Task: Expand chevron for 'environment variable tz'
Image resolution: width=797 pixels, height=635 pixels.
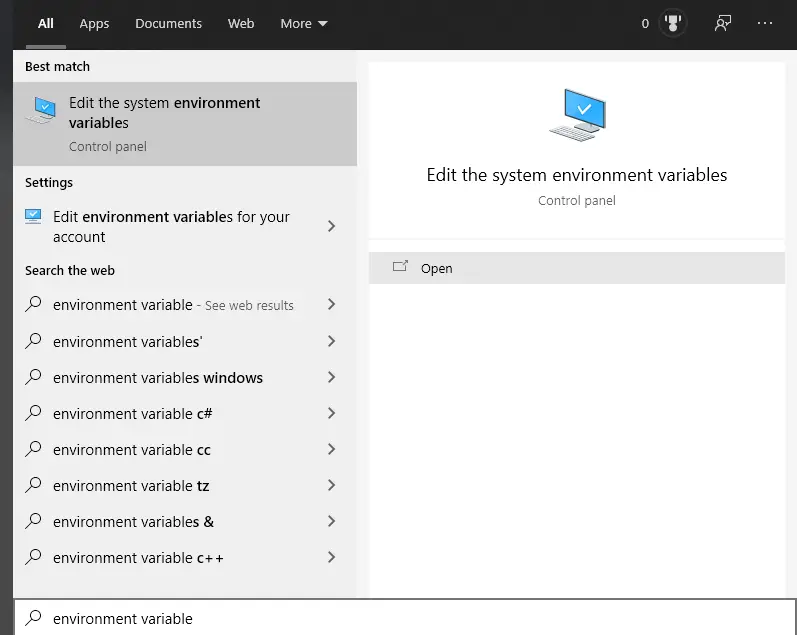Action: 331,485
